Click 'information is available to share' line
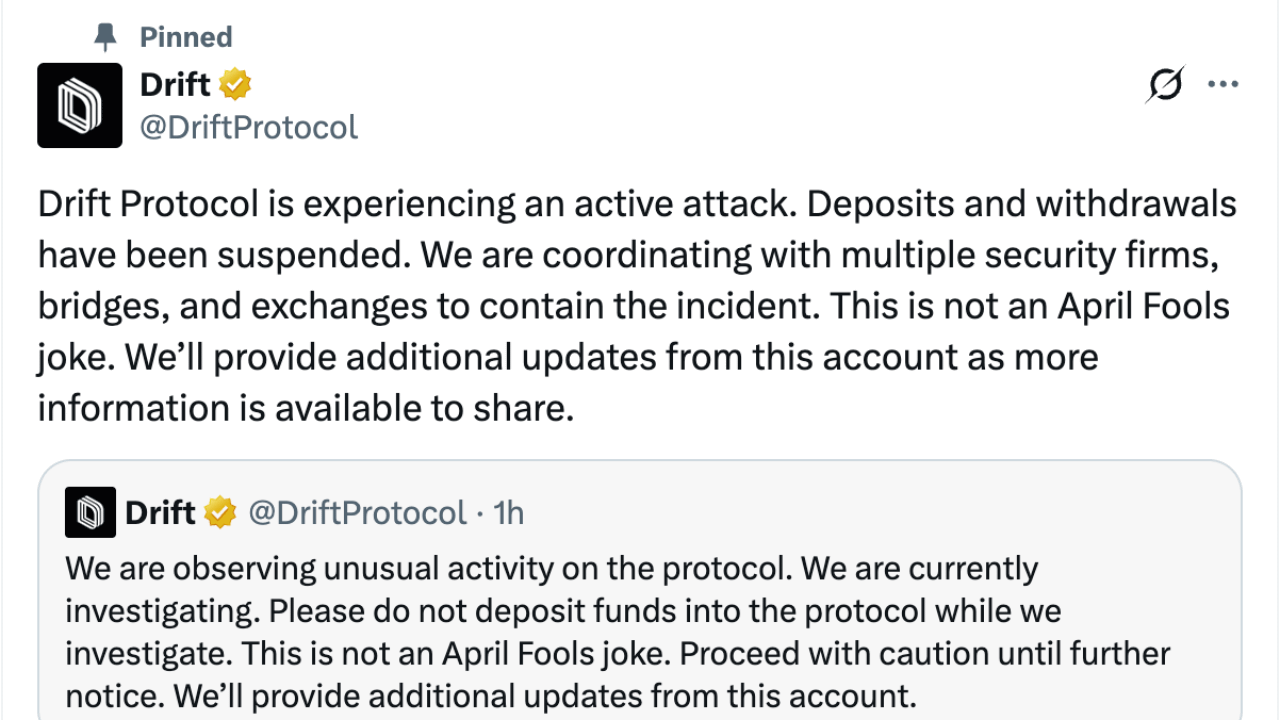 click(x=306, y=408)
